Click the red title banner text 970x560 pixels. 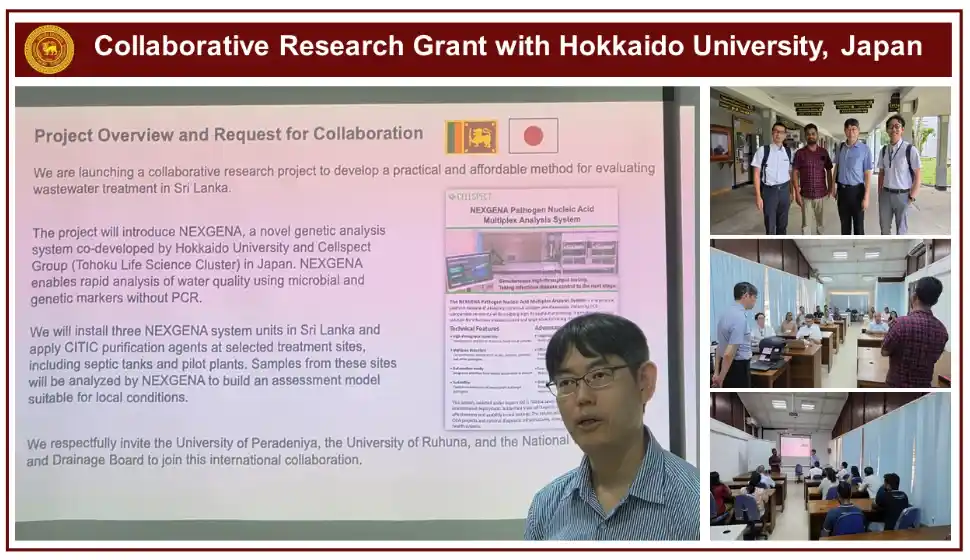507,47
